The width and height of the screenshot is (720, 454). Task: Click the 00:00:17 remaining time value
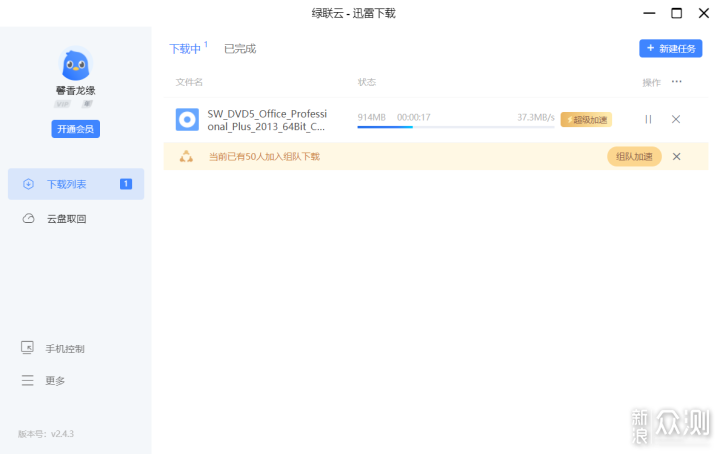[414, 118]
